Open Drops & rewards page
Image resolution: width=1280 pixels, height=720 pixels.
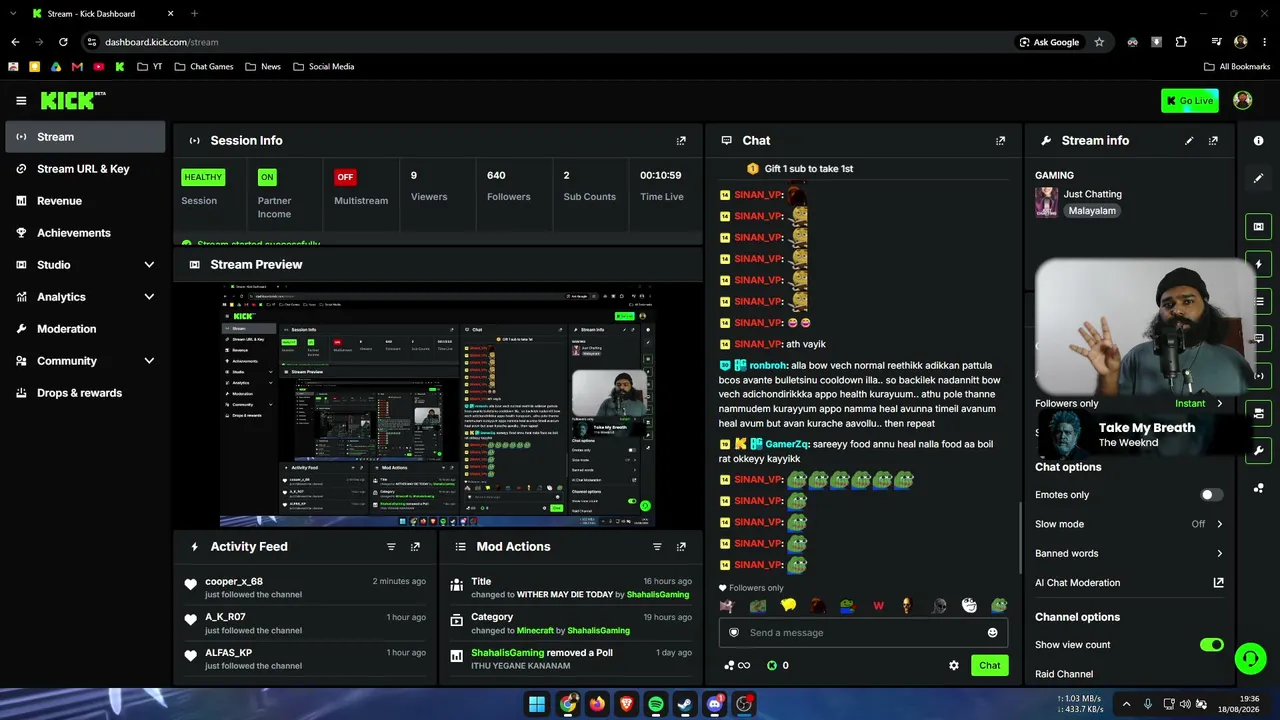tap(85, 393)
